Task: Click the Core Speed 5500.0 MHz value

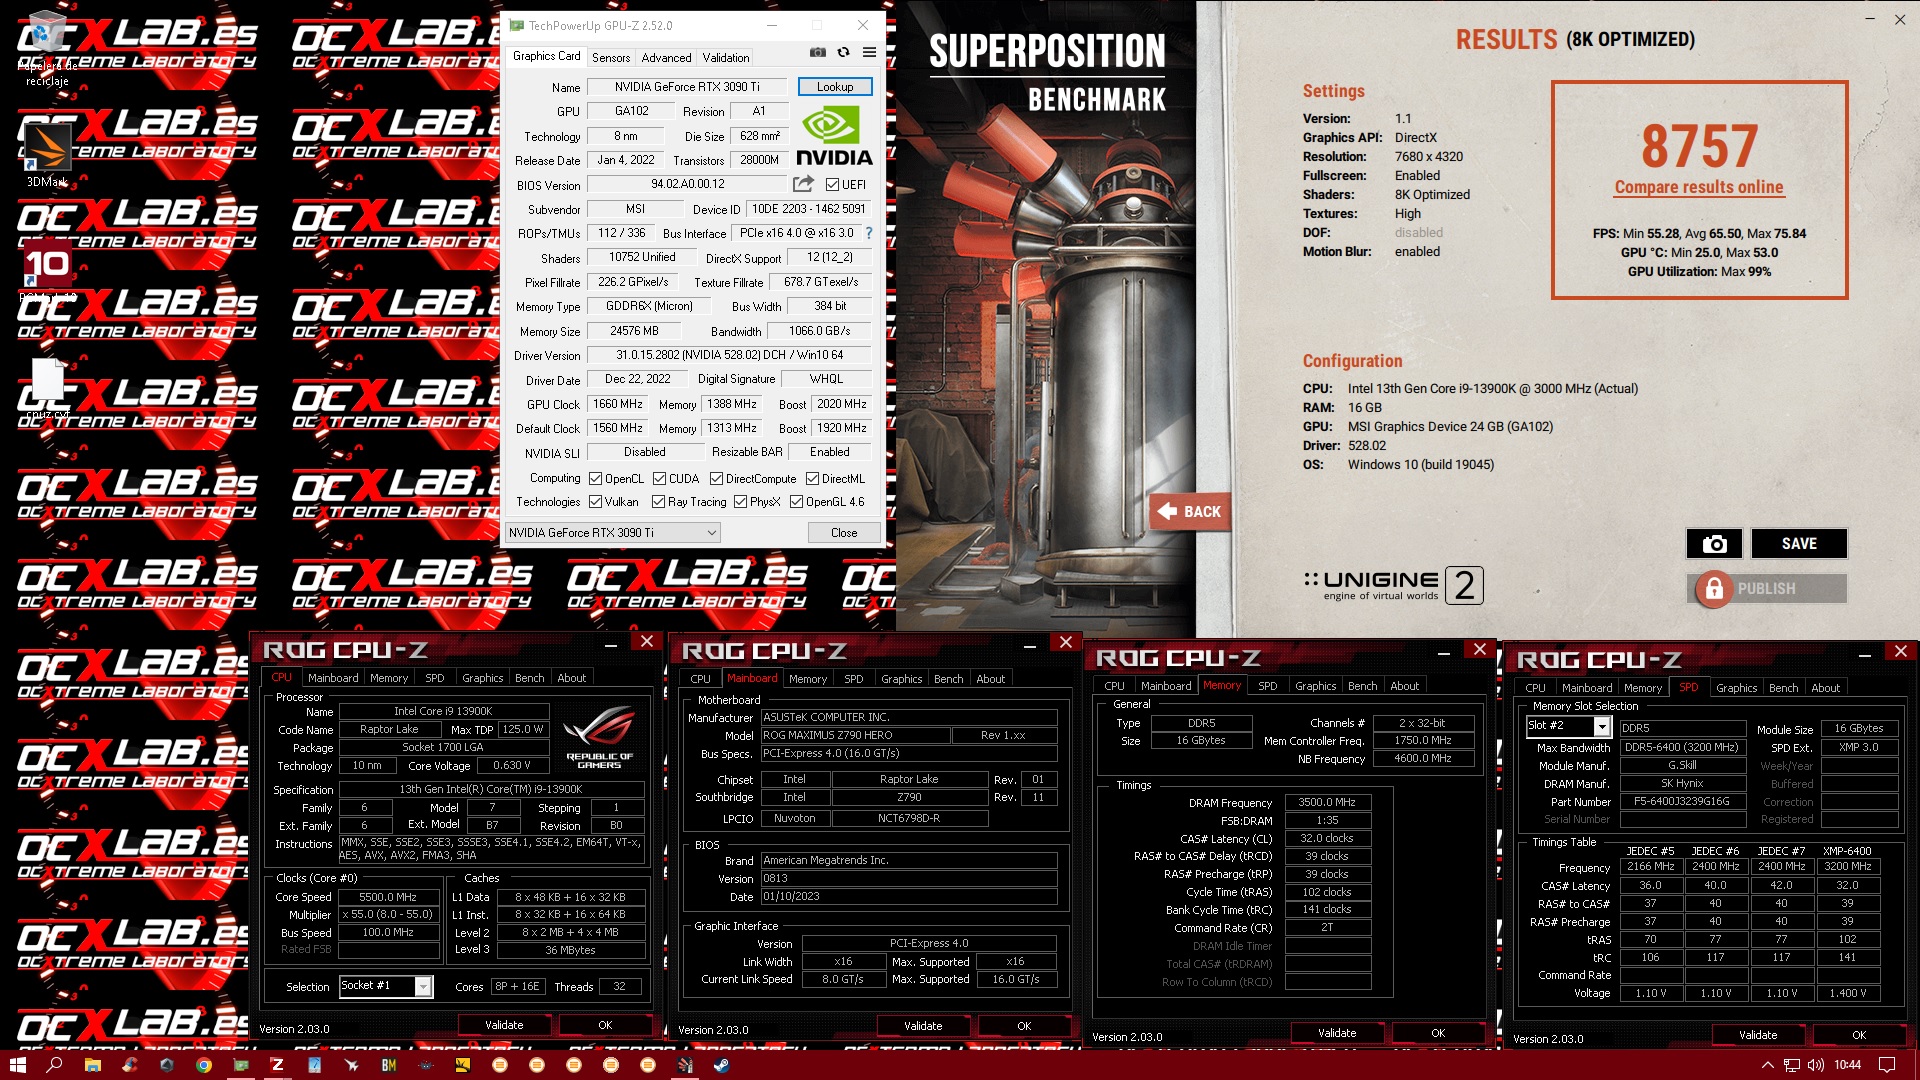Action: point(388,898)
